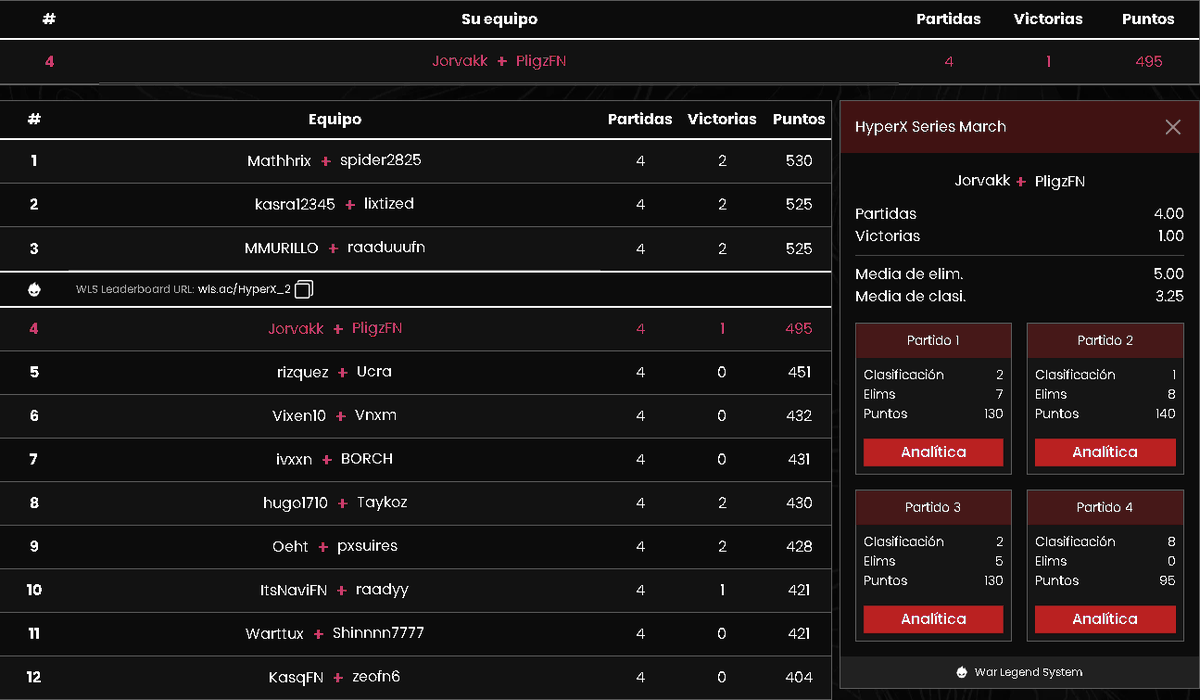The height and width of the screenshot is (700, 1200).
Task: Copy the WLS Leaderboard URL
Action: [305, 290]
